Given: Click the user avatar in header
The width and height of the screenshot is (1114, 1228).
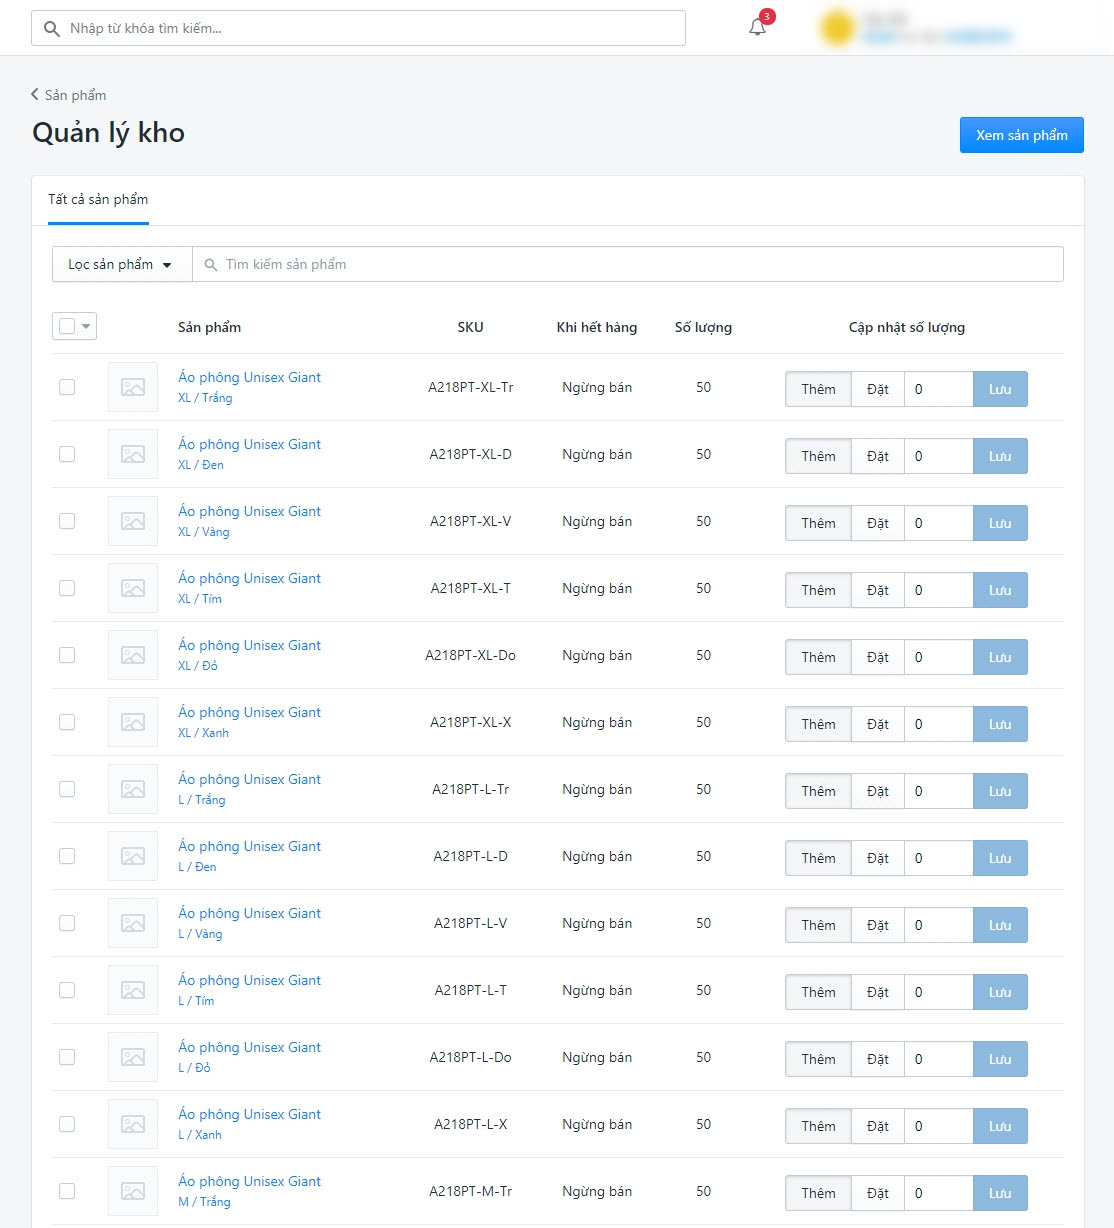Looking at the screenshot, I should pos(837,27).
